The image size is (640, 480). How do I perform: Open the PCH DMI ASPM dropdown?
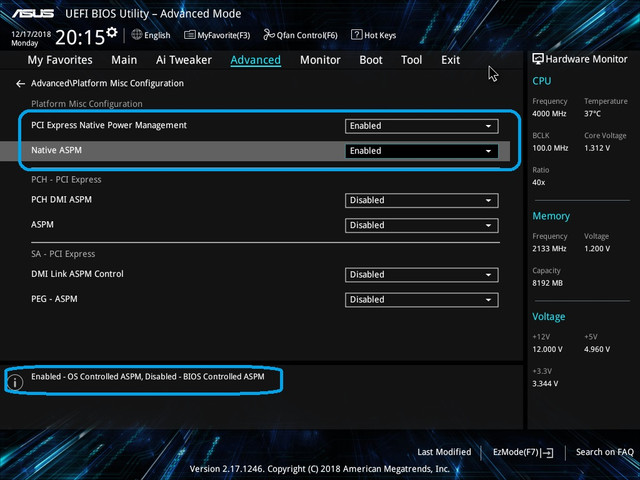pyautogui.click(x=421, y=200)
